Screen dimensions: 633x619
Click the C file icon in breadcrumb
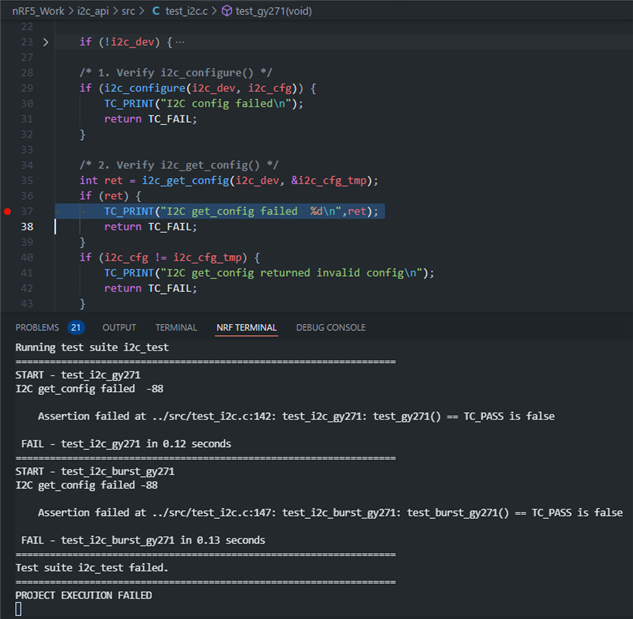coord(156,11)
